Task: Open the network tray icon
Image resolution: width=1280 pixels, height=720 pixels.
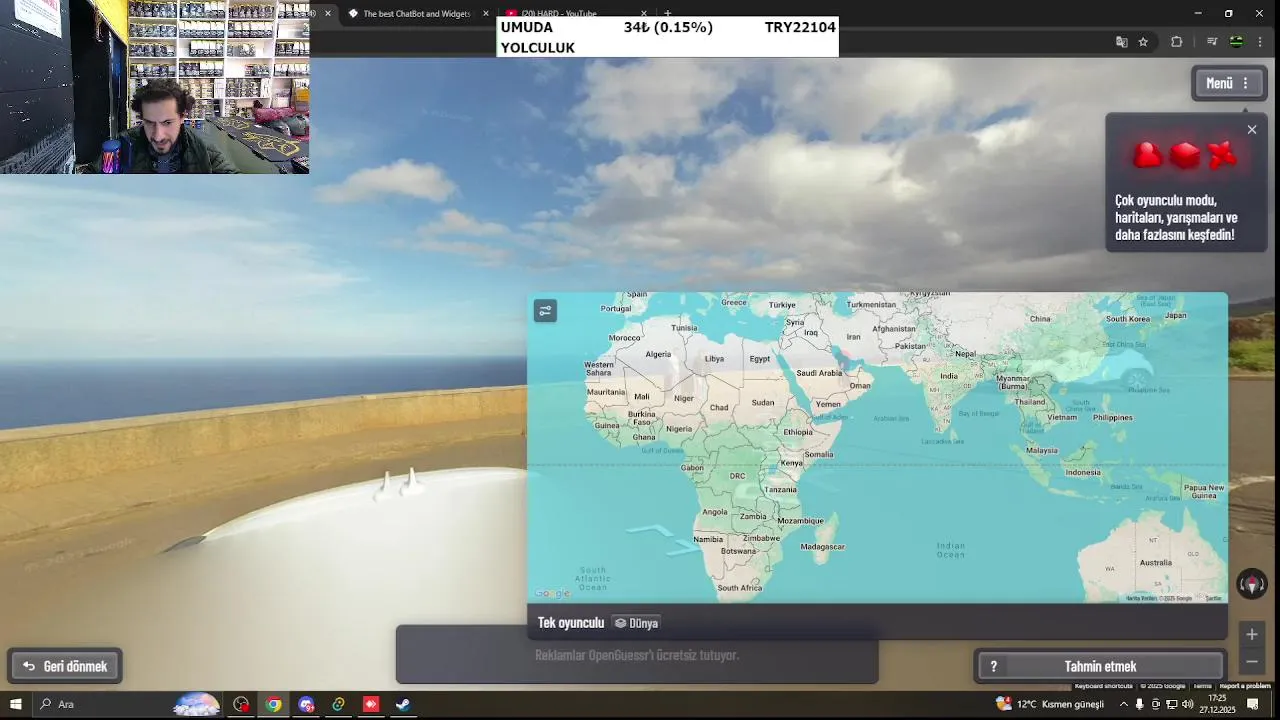Action: 1171,704
